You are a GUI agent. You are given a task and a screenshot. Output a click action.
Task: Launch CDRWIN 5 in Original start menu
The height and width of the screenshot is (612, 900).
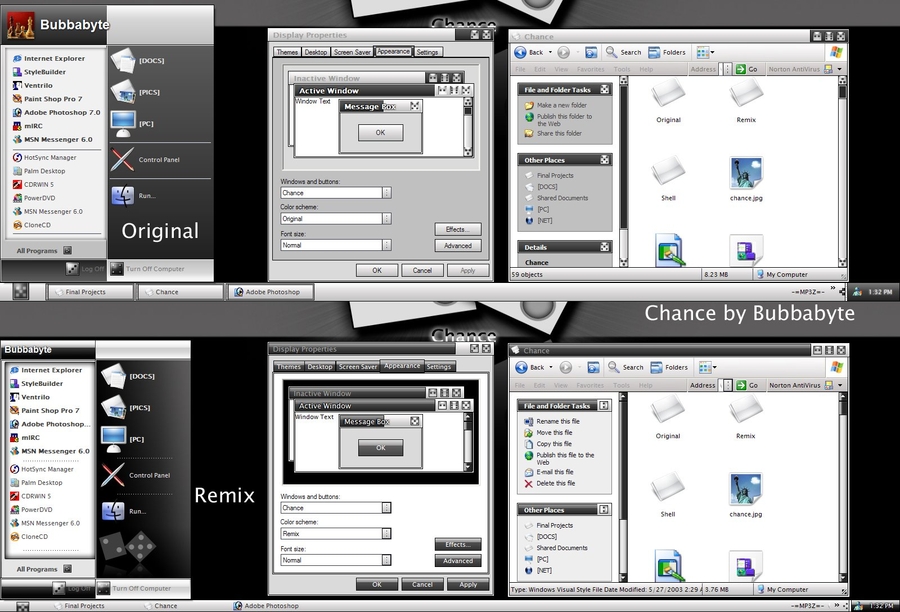coord(33,184)
